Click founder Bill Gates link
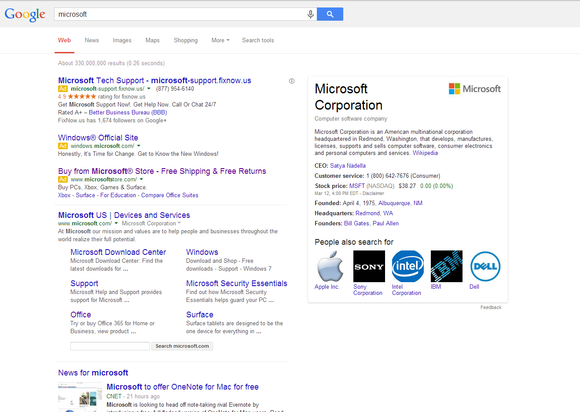This screenshot has height=412, width=580. [357, 223]
